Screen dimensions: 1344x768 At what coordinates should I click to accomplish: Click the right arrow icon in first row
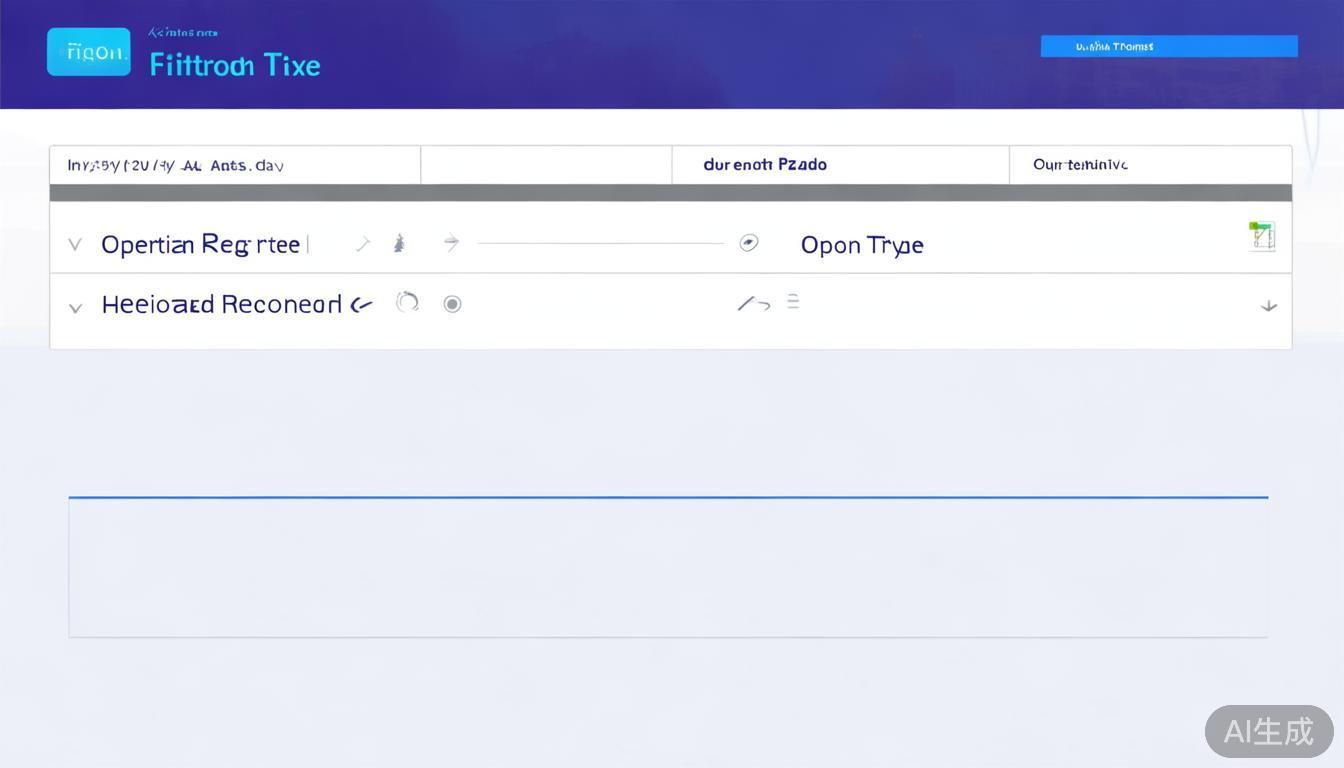(451, 242)
